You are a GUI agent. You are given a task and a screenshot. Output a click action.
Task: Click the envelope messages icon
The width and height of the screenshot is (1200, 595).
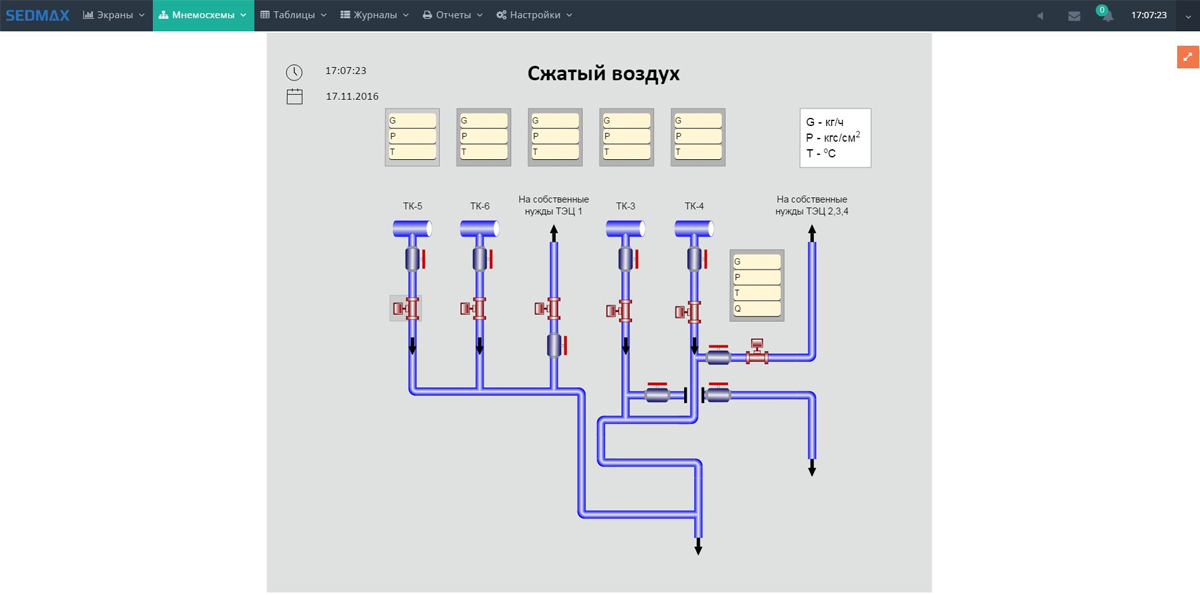[x=1074, y=16]
